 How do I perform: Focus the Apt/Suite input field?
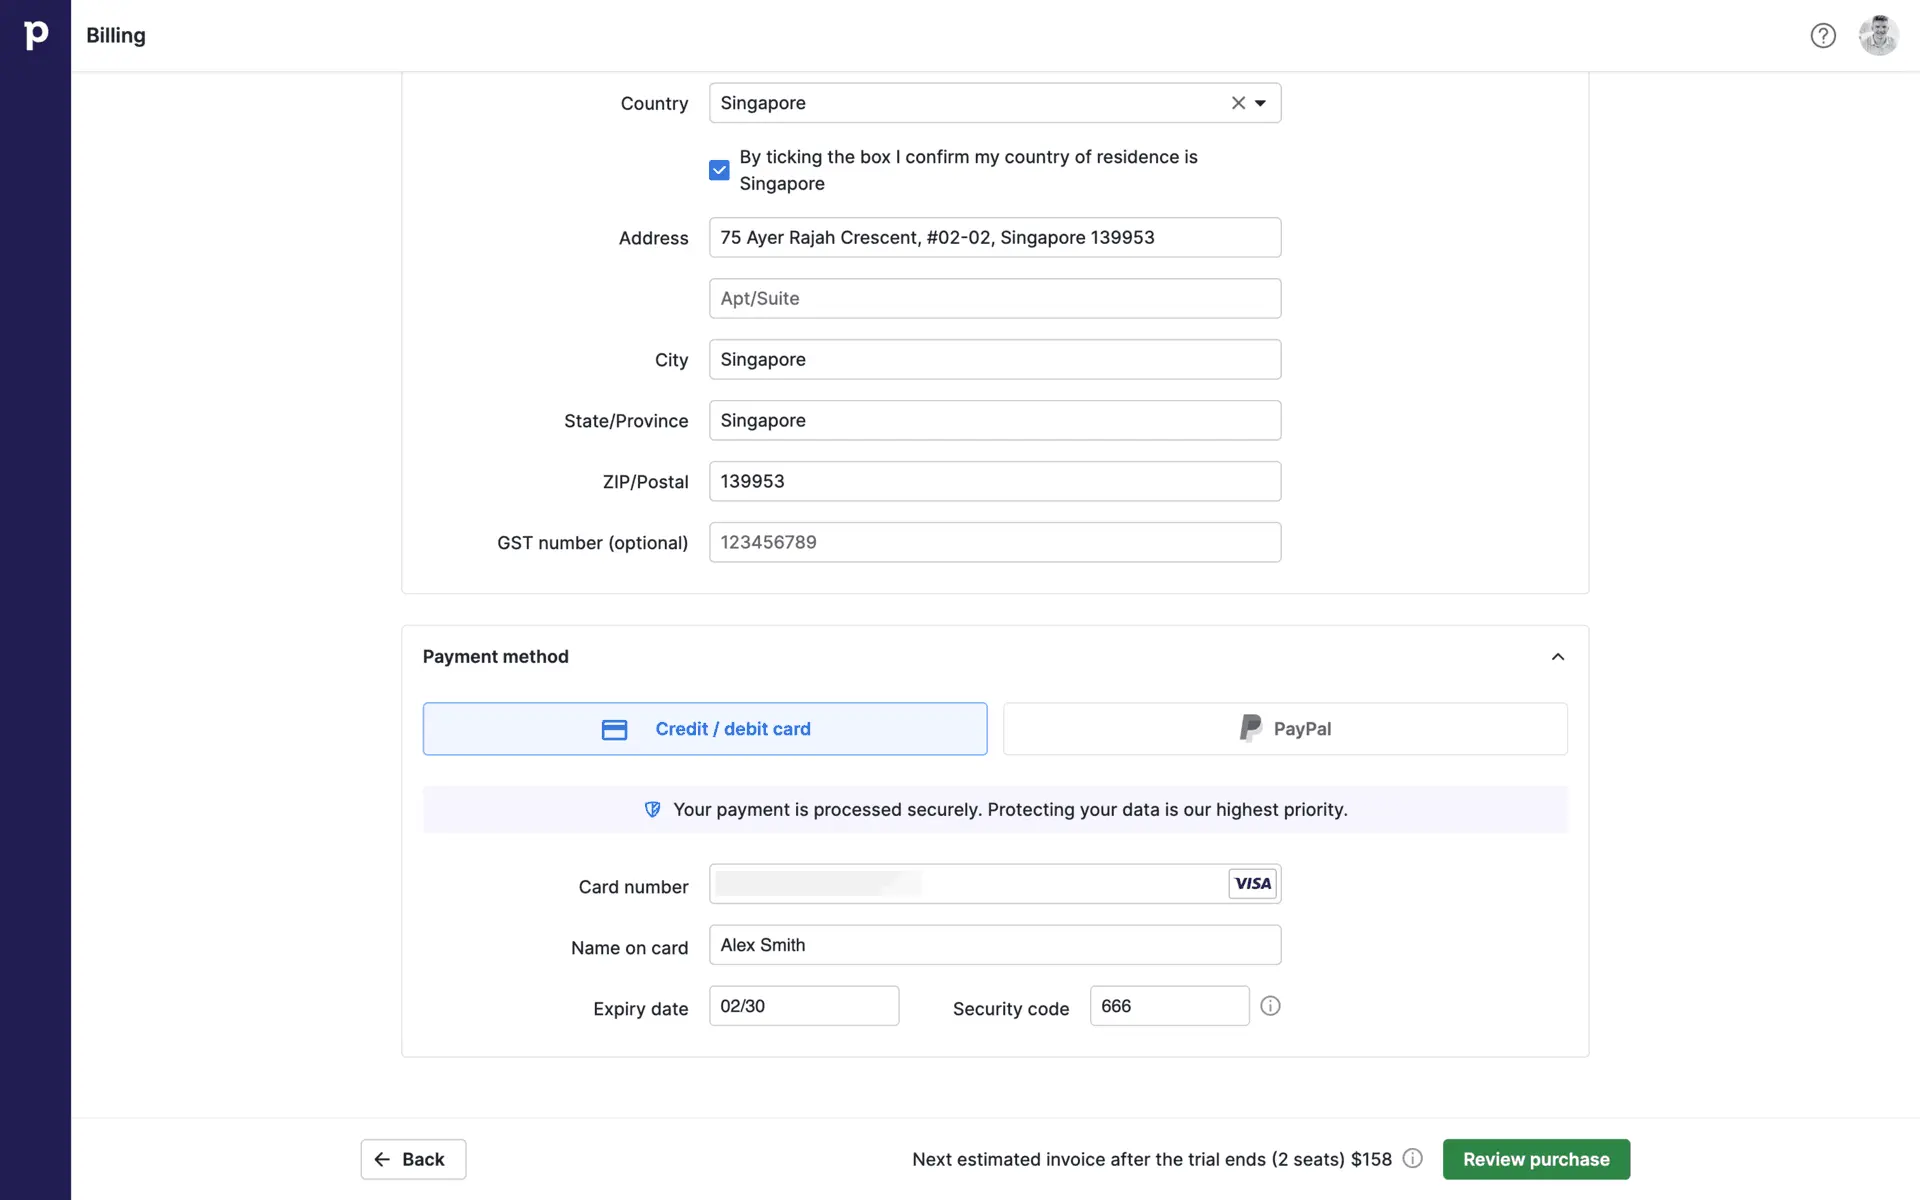[994, 298]
